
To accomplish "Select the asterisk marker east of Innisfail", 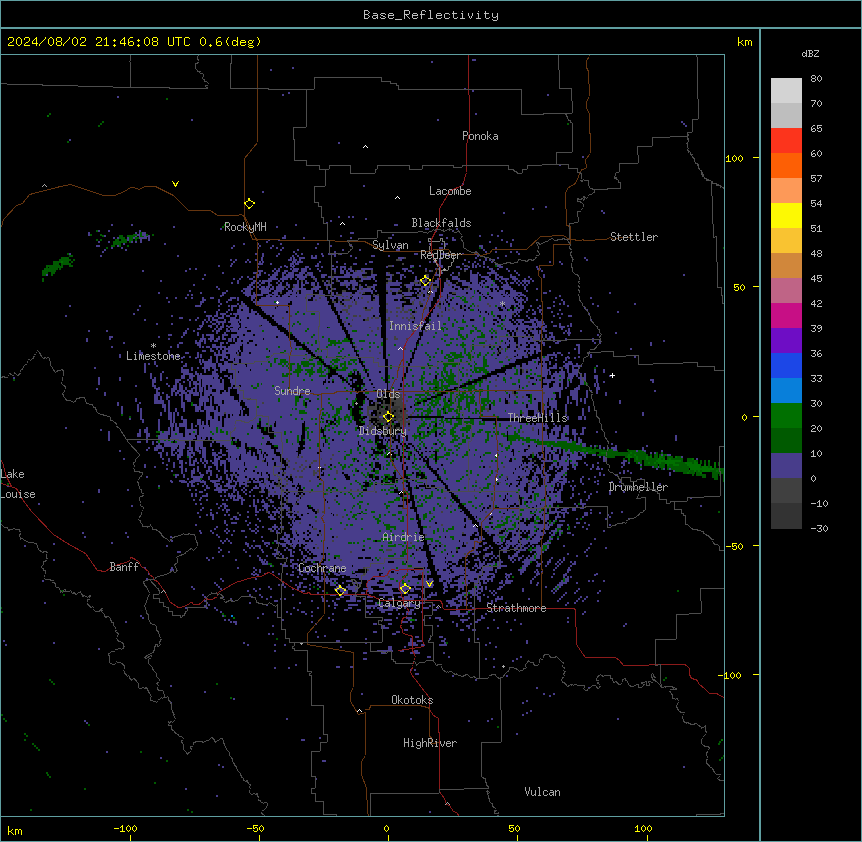I will pyautogui.click(x=502, y=304).
